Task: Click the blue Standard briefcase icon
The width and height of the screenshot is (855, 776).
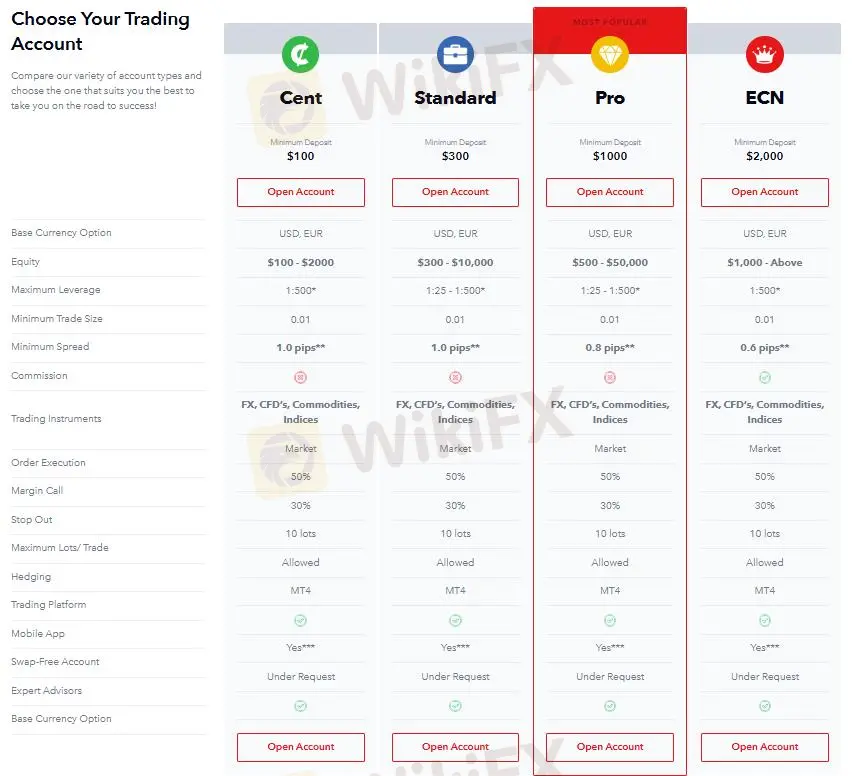Action: 455,55
